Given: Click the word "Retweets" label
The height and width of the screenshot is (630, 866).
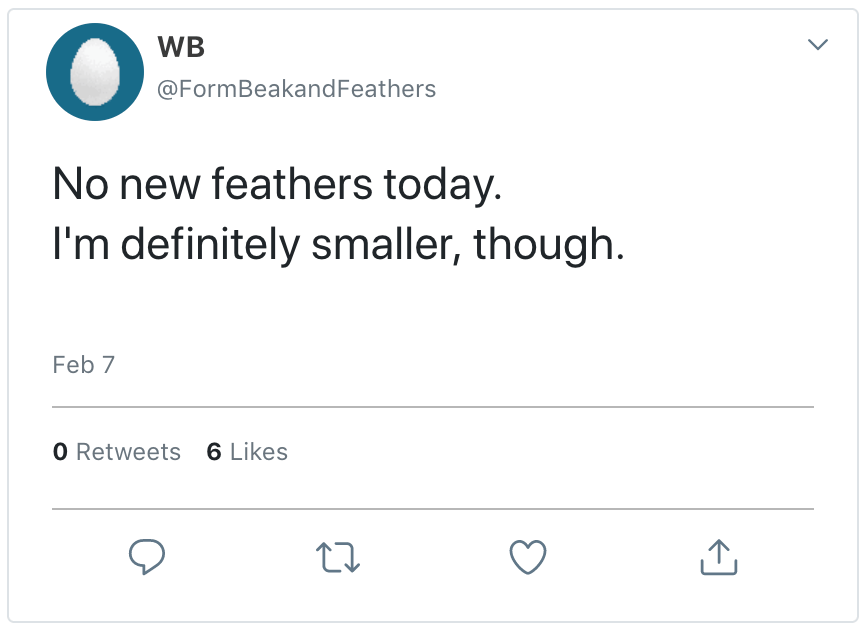Looking at the screenshot, I should tap(128, 452).
